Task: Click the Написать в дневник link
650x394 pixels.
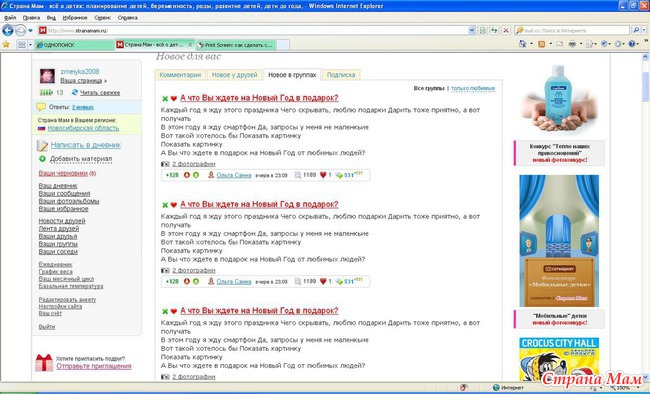Action: 86,145
